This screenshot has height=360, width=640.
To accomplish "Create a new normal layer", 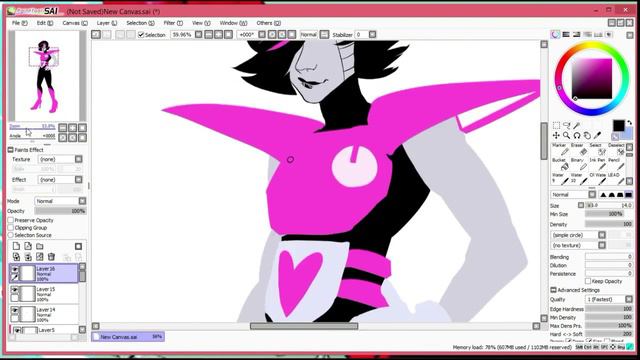I will click(16, 246).
